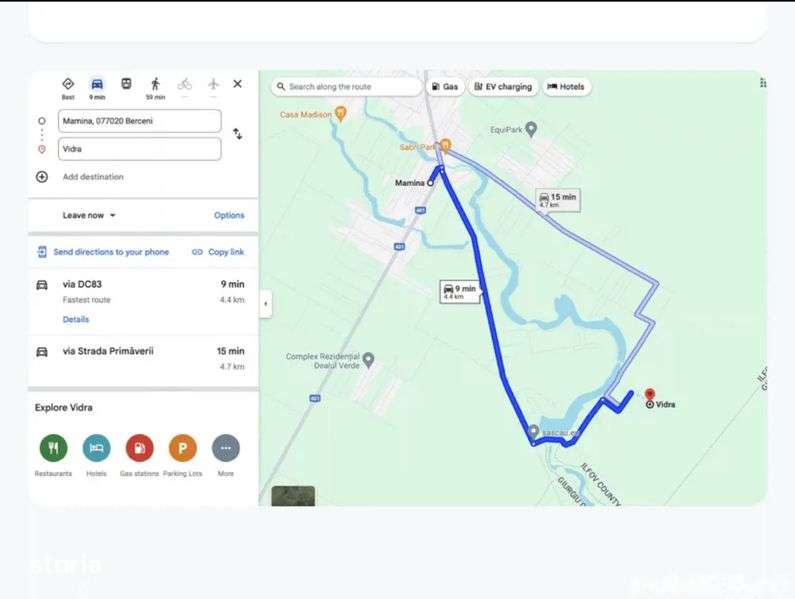Select the Walking mode icon
Viewport: 795px width, 599px height.
coord(156,84)
